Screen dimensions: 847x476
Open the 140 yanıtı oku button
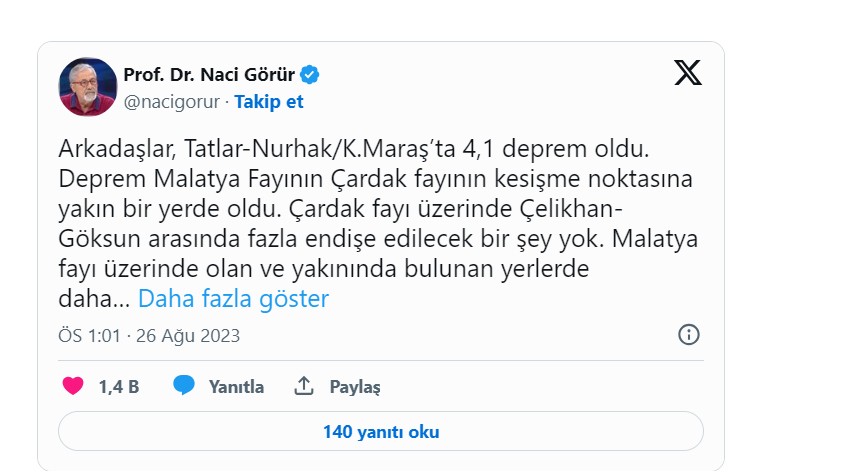(381, 432)
